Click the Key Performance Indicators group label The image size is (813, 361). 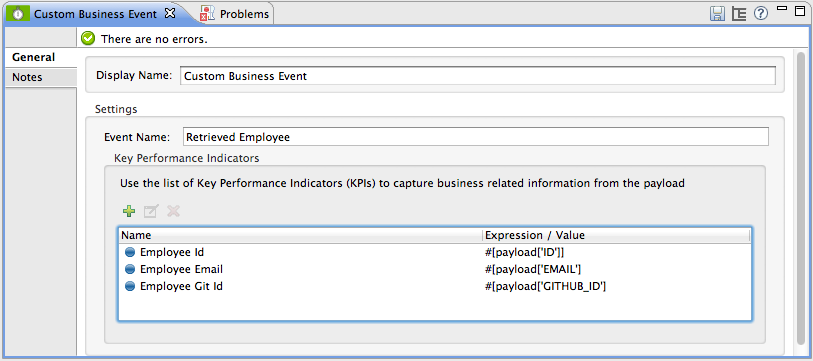[x=186, y=158]
